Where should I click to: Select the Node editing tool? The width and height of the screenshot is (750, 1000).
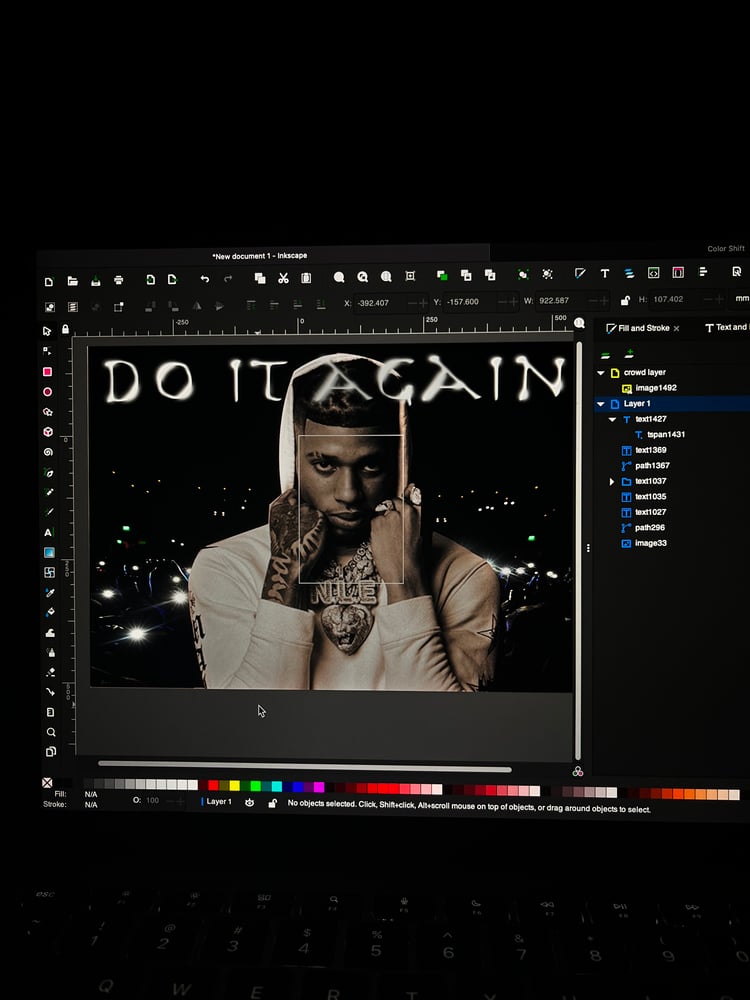[47, 351]
